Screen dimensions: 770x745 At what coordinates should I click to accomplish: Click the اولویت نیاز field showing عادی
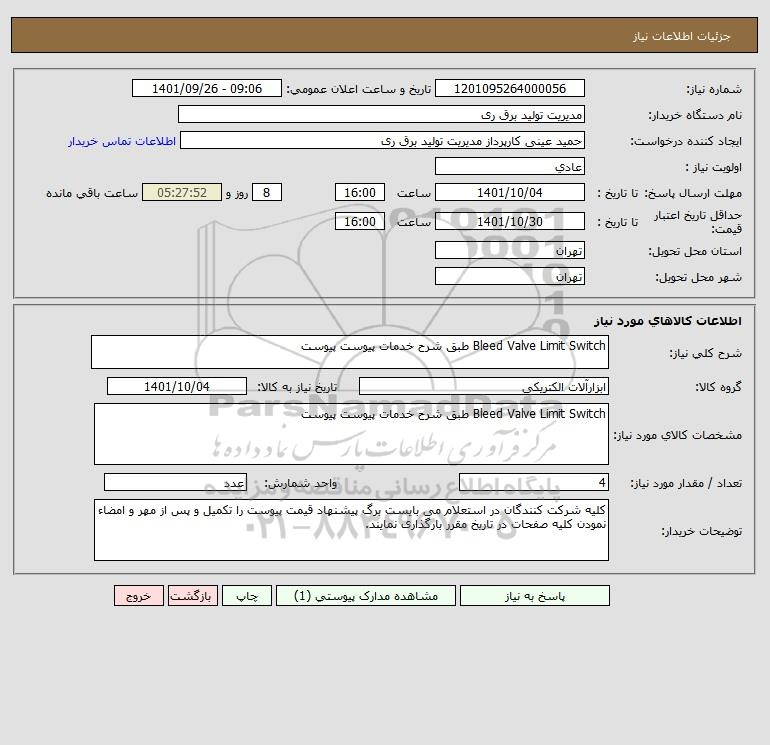510,166
